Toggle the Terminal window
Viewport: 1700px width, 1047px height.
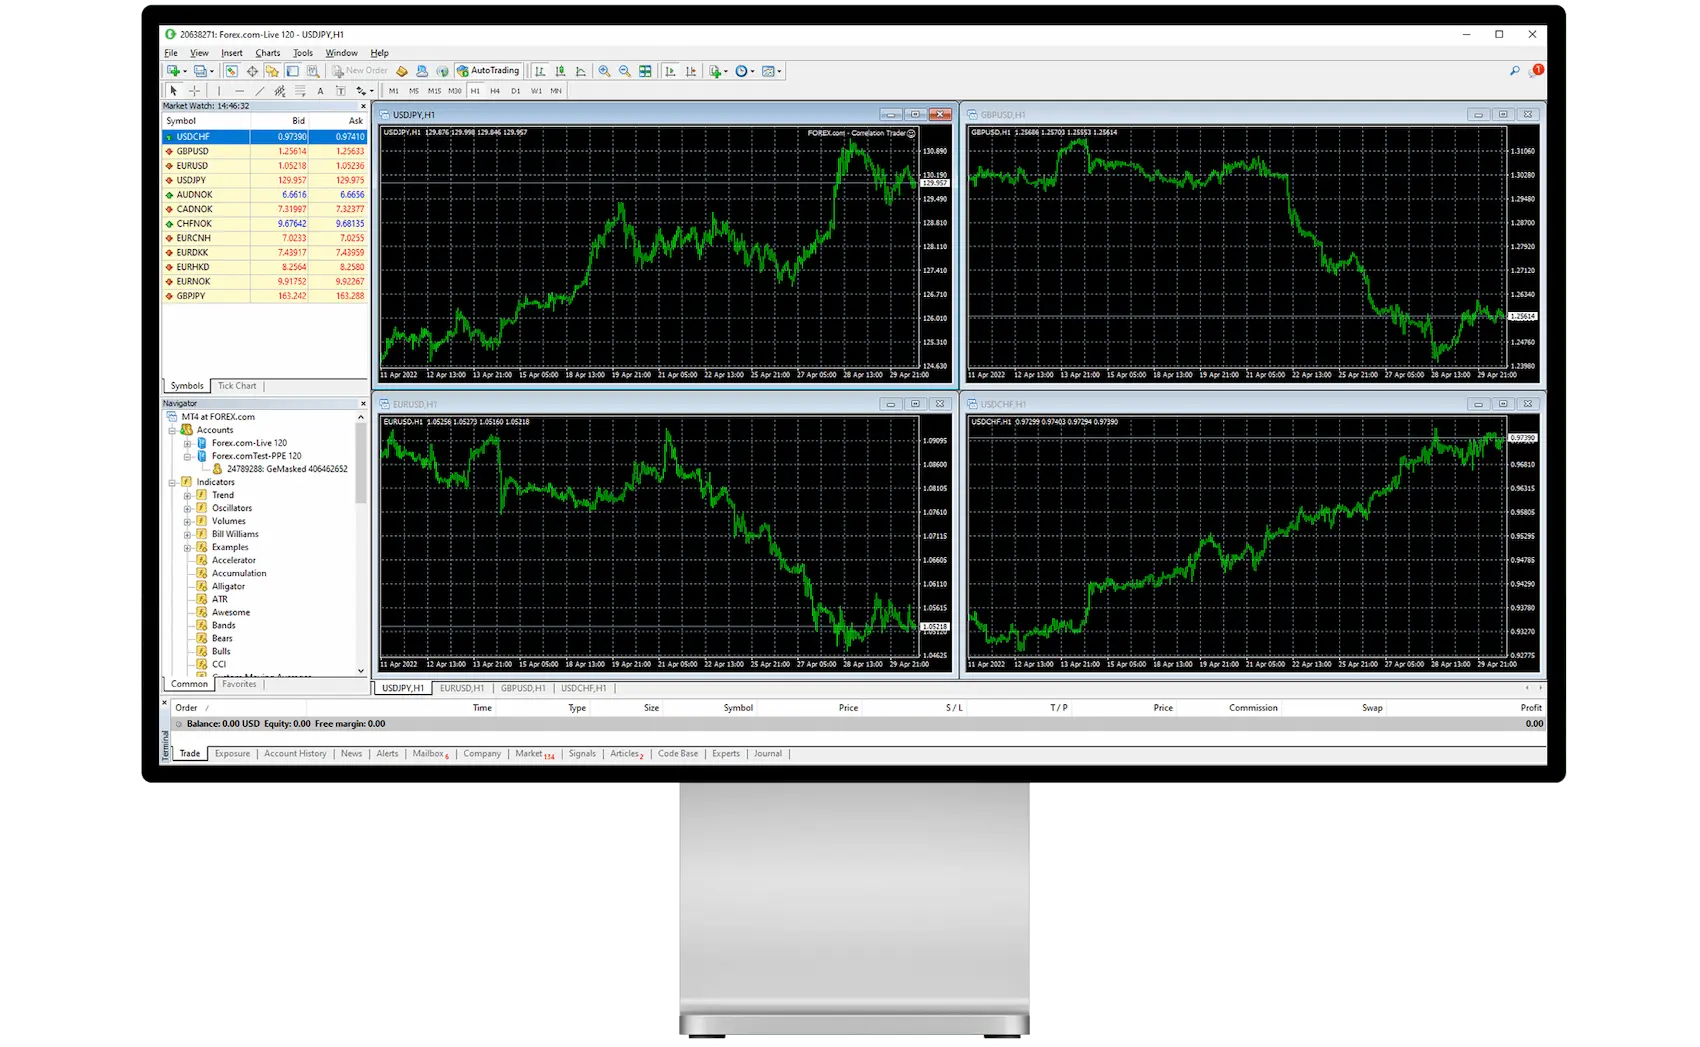[292, 71]
